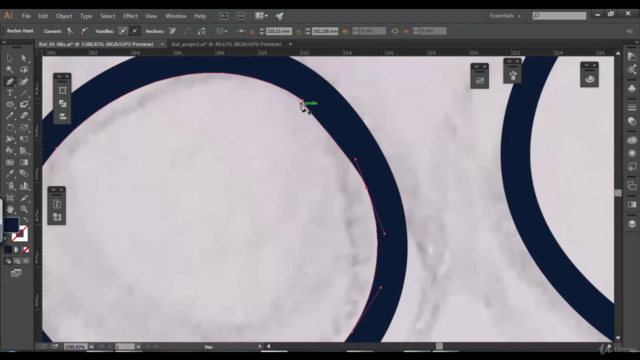
Task: Open the artboard navigation dropdown
Action: coord(138,347)
